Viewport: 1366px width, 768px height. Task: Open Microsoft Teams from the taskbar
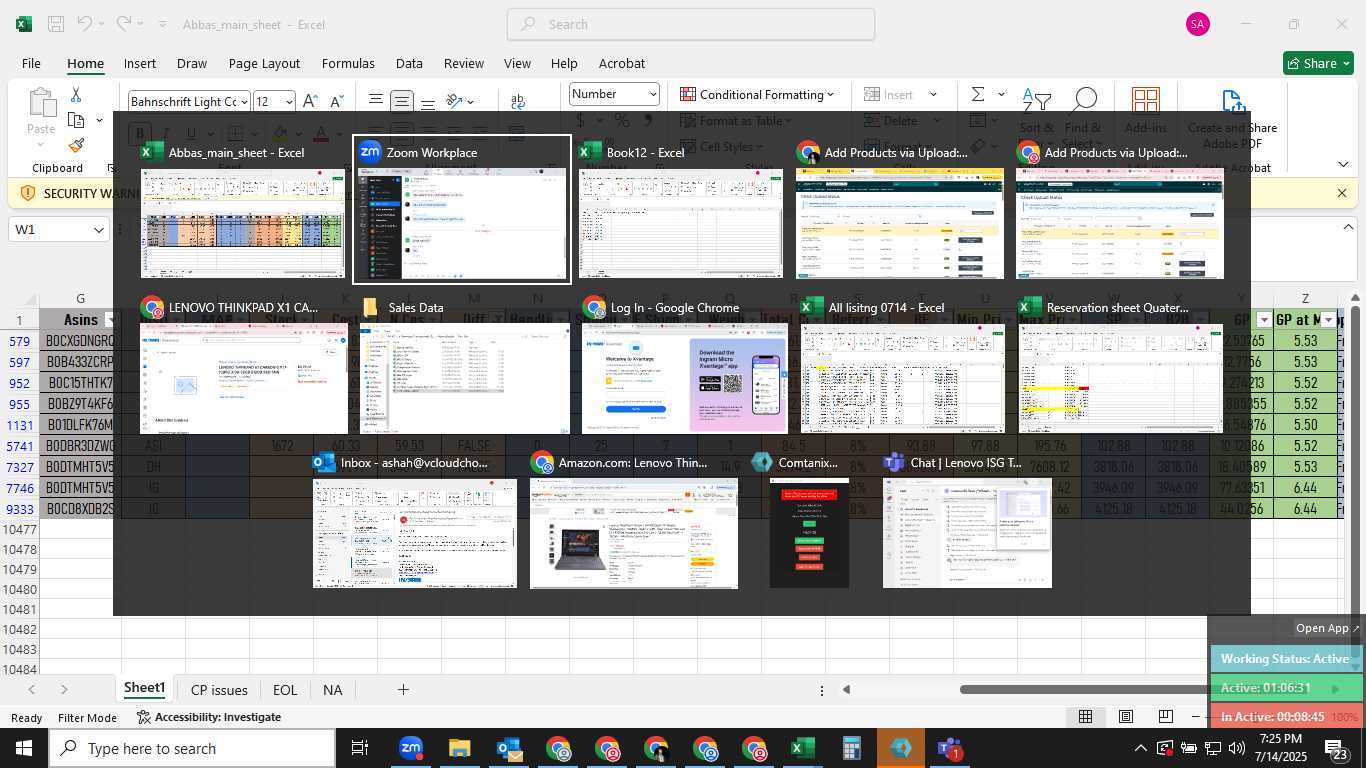pyautogui.click(x=949, y=748)
